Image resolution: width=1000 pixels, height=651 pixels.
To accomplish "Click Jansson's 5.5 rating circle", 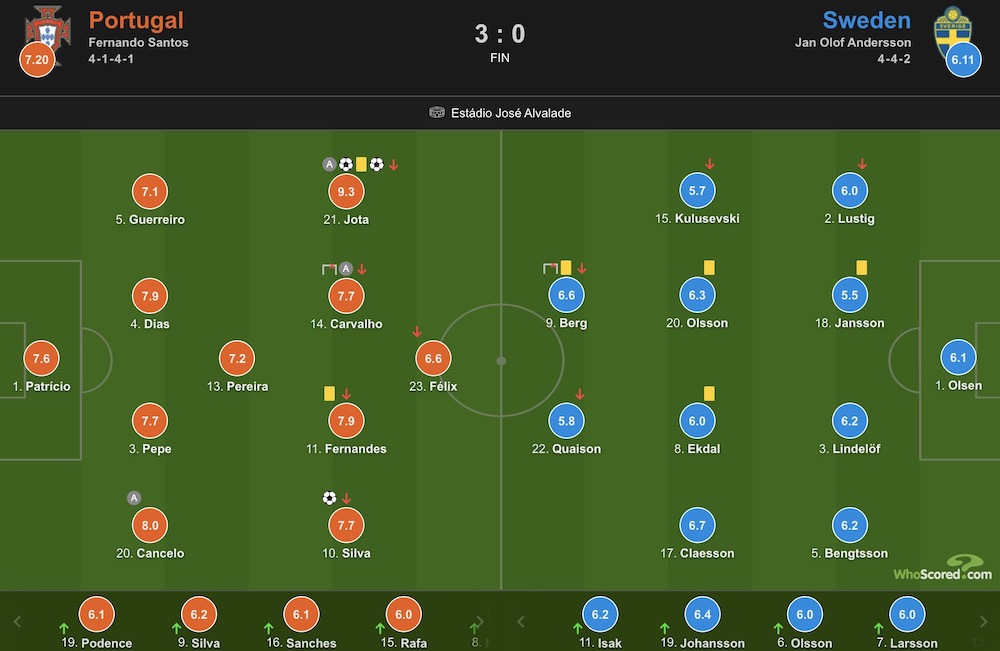I will (x=849, y=295).
